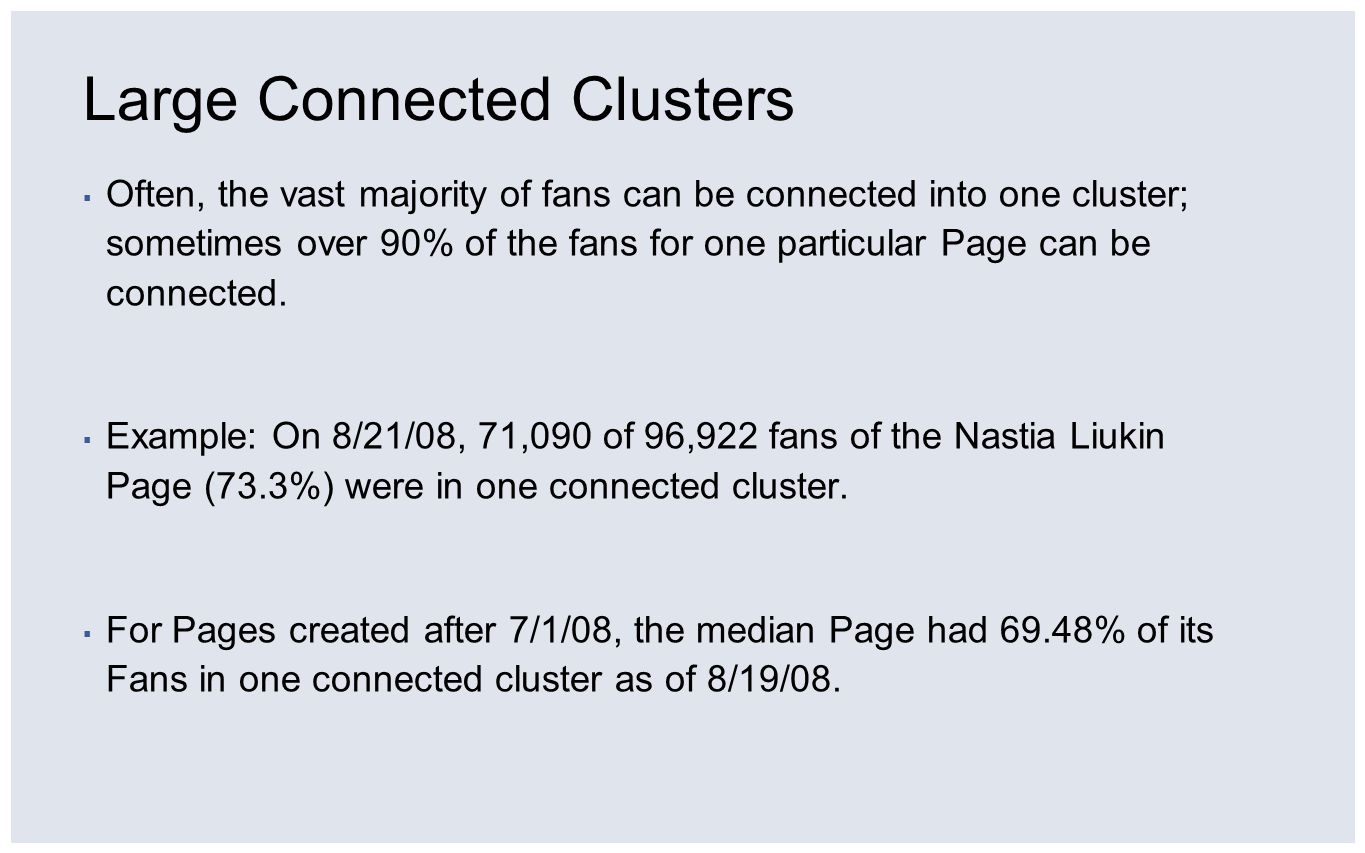The width and height of the screenshot is (1365, 853).
Task: Select the first bullet marker before "Often"
Action: 88,197
